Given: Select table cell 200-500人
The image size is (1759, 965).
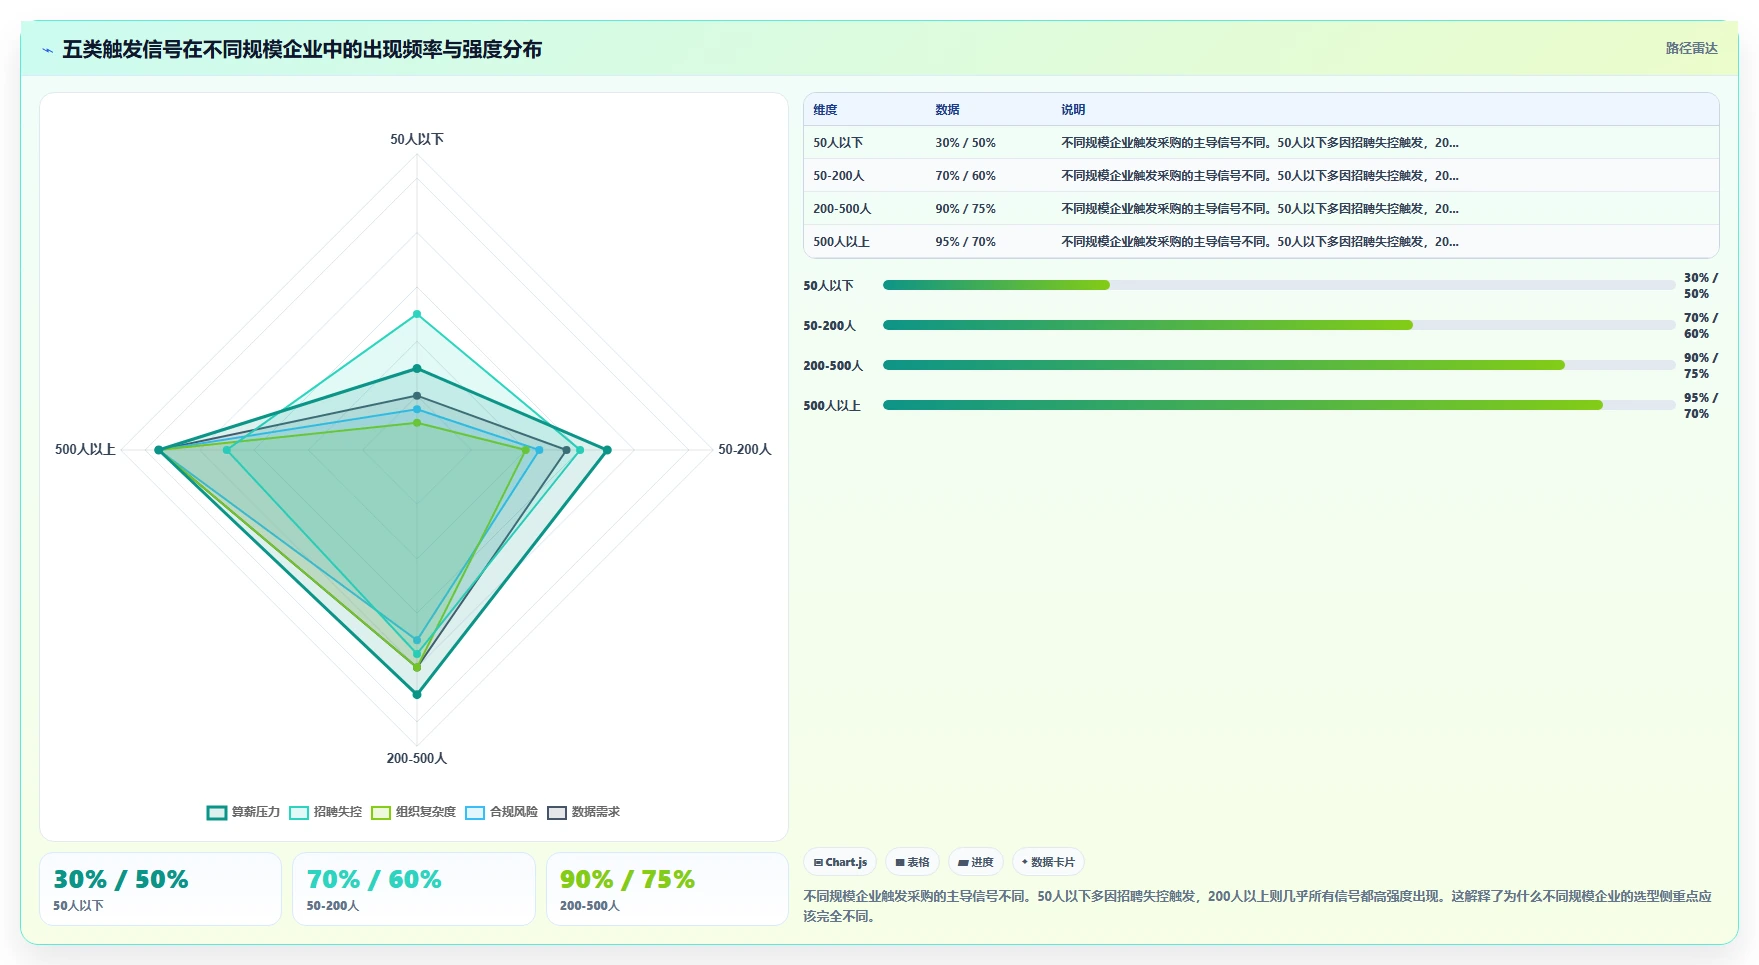Looking at the screenshot, I should 842,209.
